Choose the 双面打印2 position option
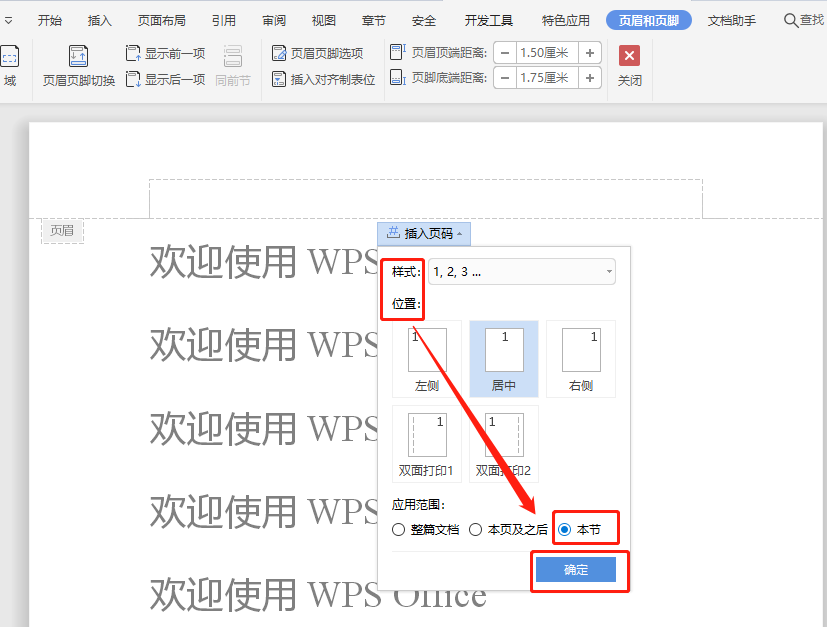 [x=504, y=443]
